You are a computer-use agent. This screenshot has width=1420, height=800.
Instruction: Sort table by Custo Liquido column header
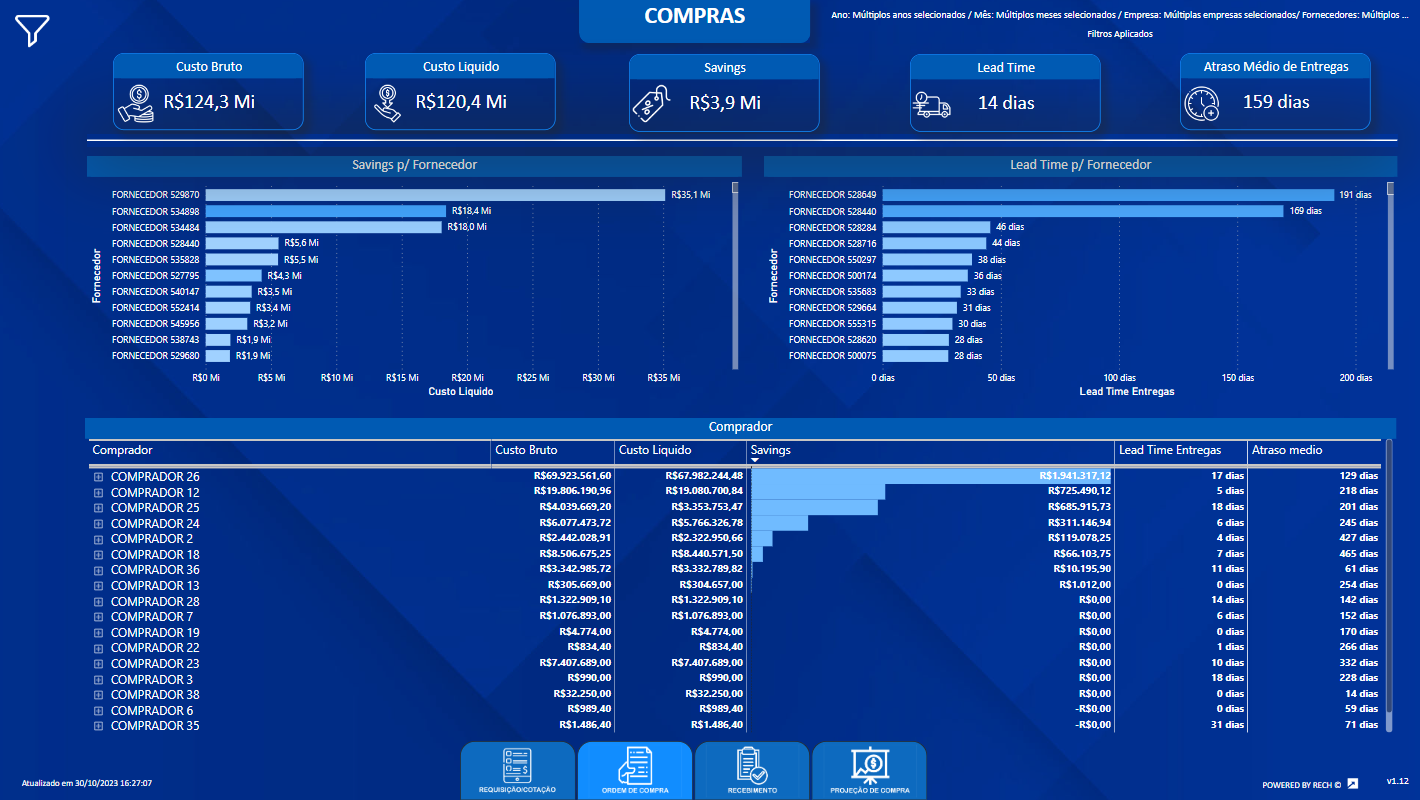(x=680, y=451)
